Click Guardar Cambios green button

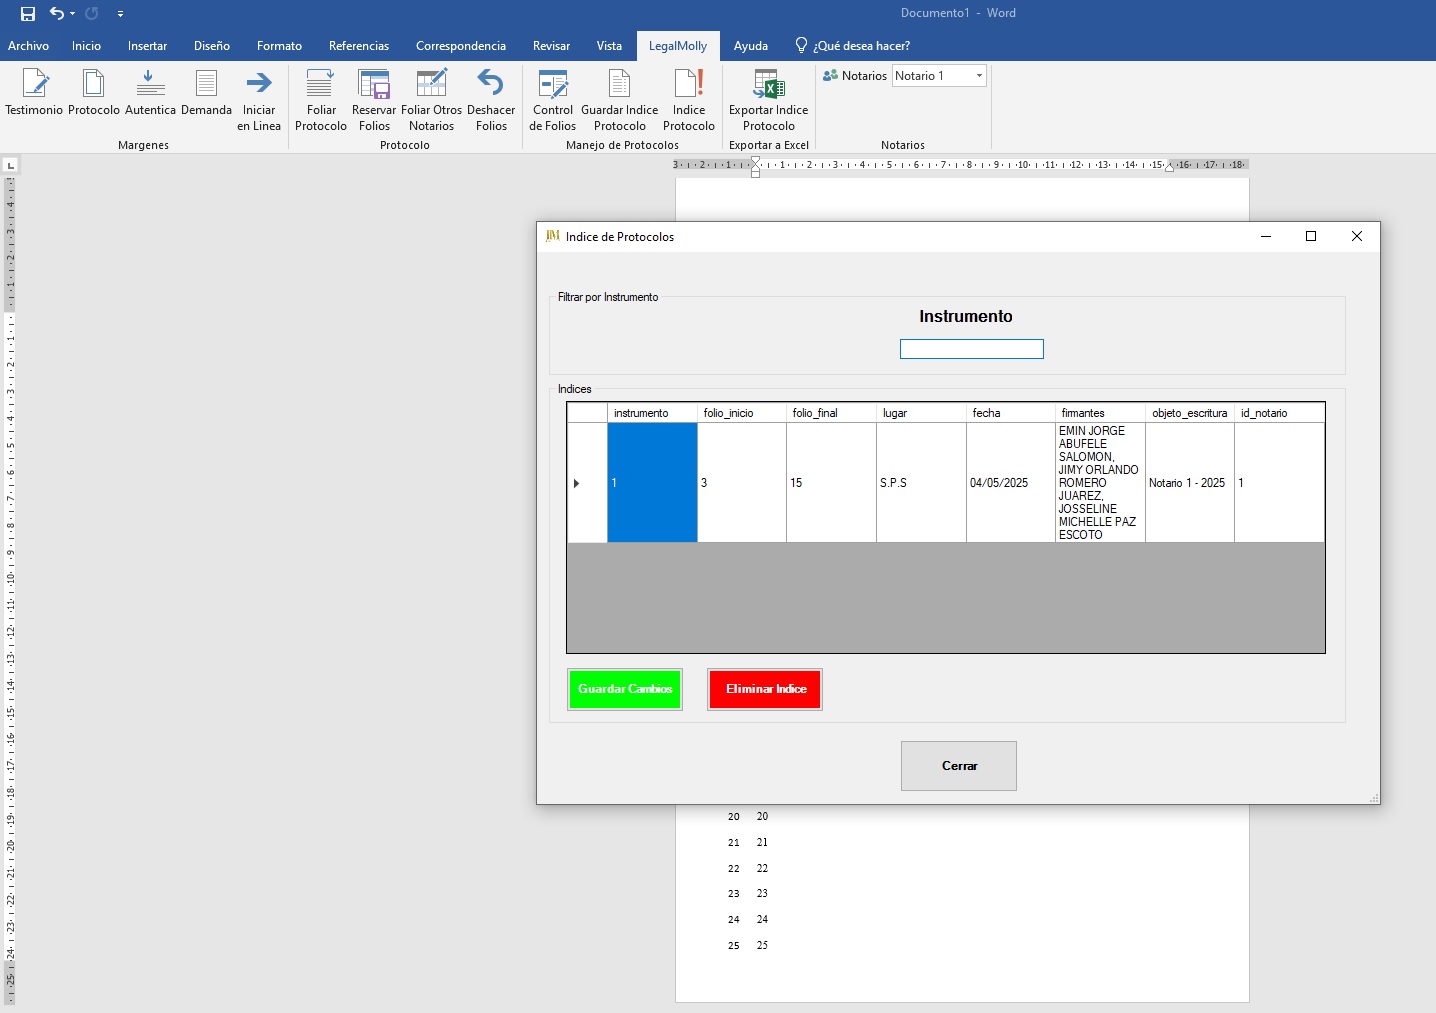coord(625,689)
